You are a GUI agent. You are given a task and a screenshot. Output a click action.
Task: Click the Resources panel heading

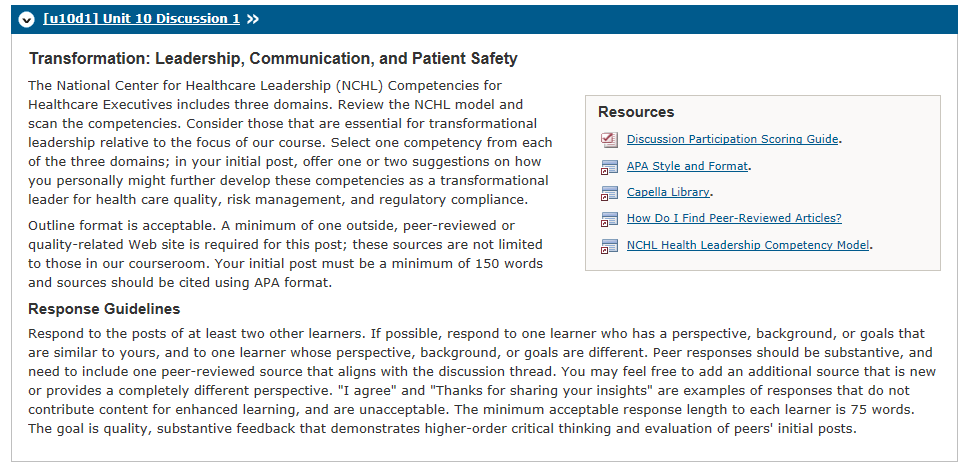click(636, 112)
